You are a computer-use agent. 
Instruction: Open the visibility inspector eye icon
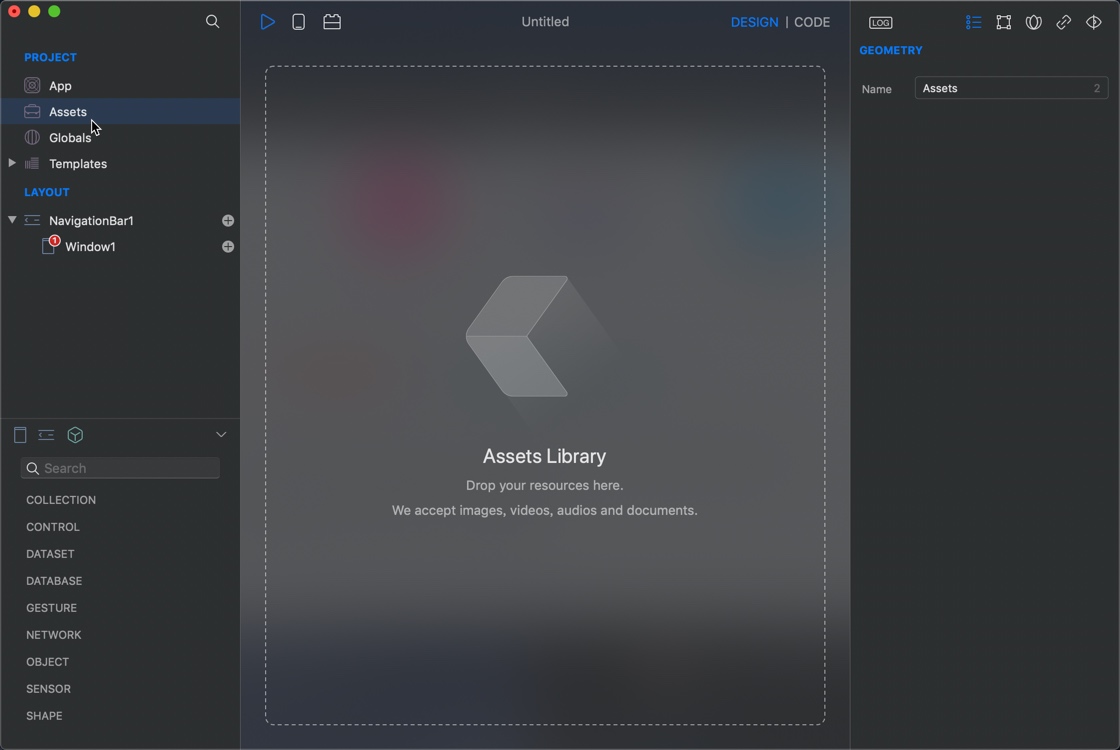(x=1093, y=21)
